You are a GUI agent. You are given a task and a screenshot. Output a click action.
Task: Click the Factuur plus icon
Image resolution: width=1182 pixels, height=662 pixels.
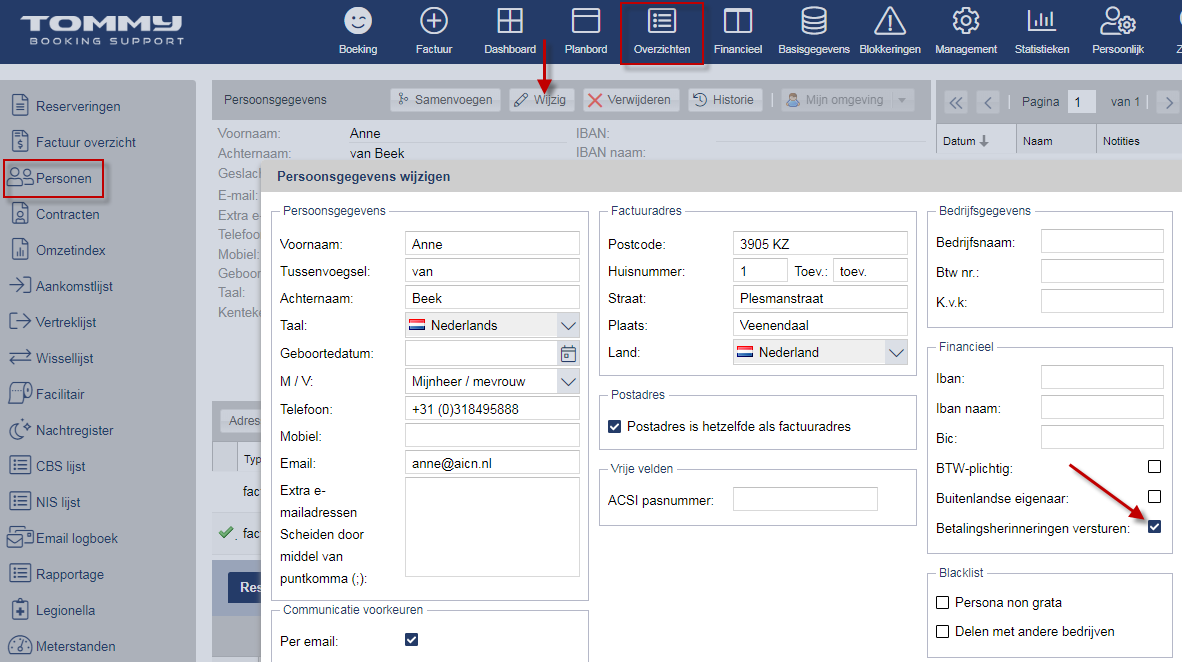(433, 21)
